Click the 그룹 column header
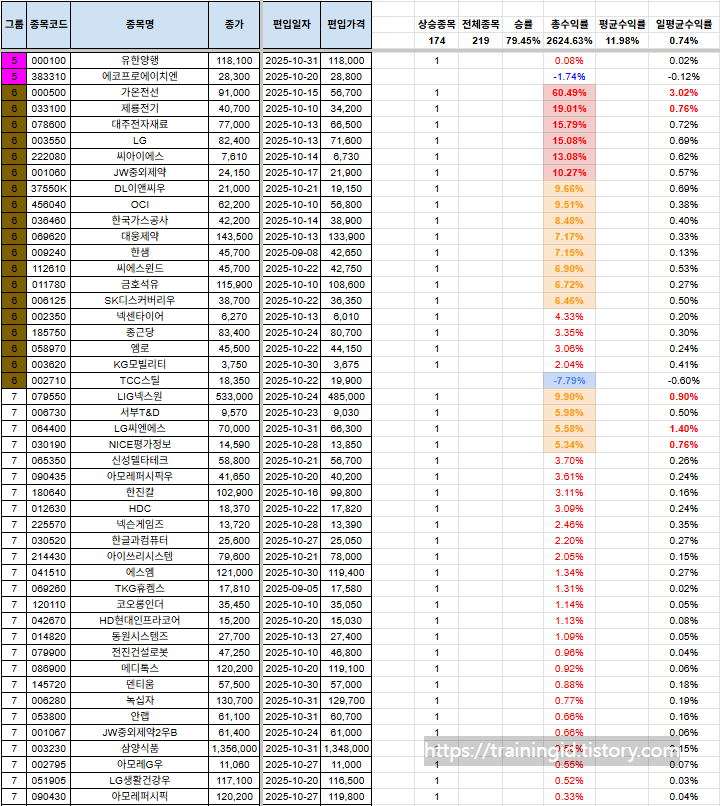The height and width of the screenshot is (806, 720). [x=14, y=25]
